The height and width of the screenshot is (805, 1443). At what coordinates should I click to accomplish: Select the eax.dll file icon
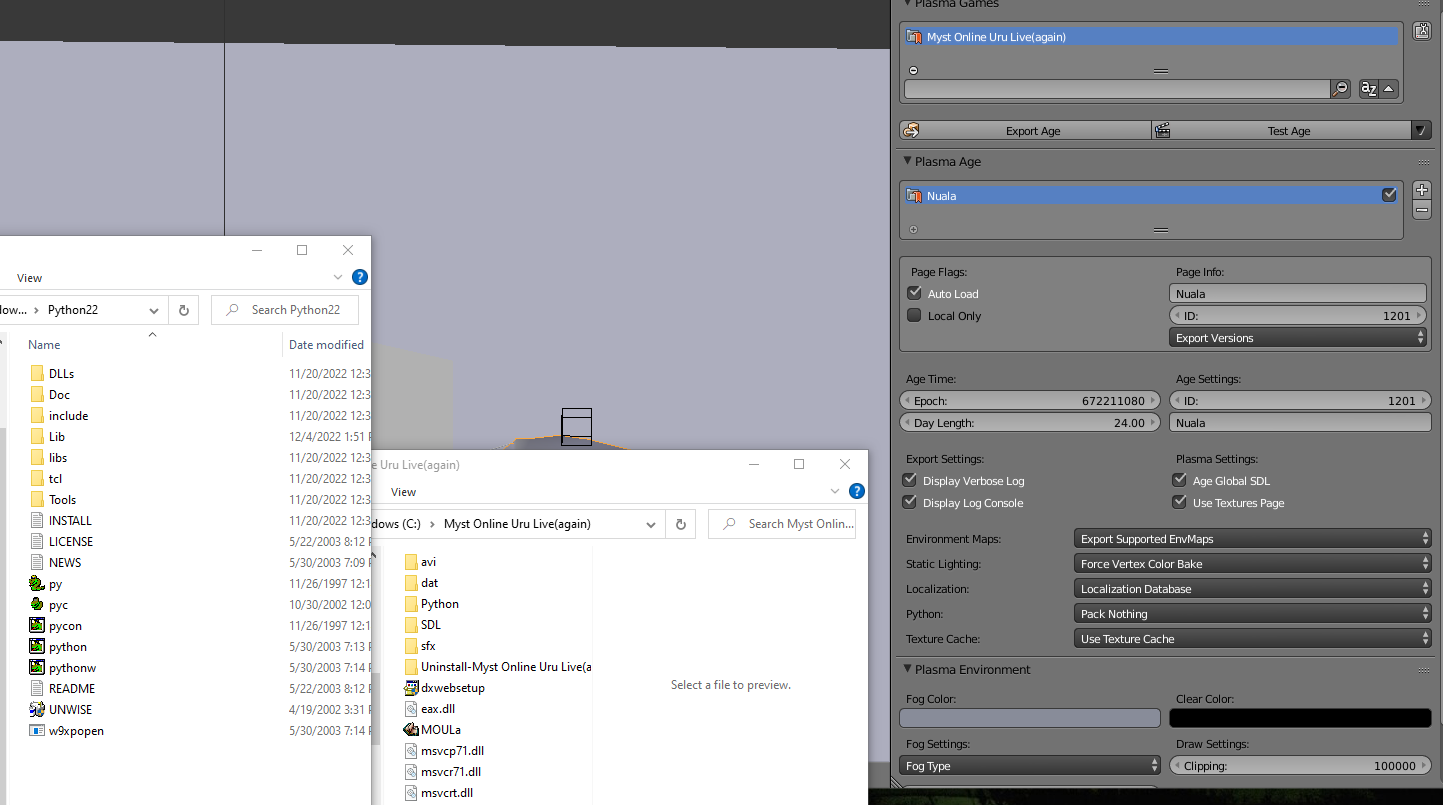coord(411,709)
